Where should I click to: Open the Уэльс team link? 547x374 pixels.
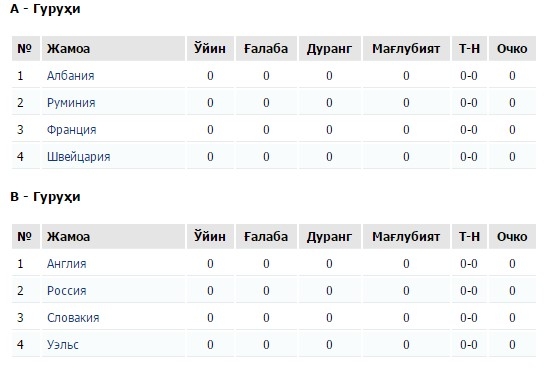pyautogui.click(x=63, y=345)
